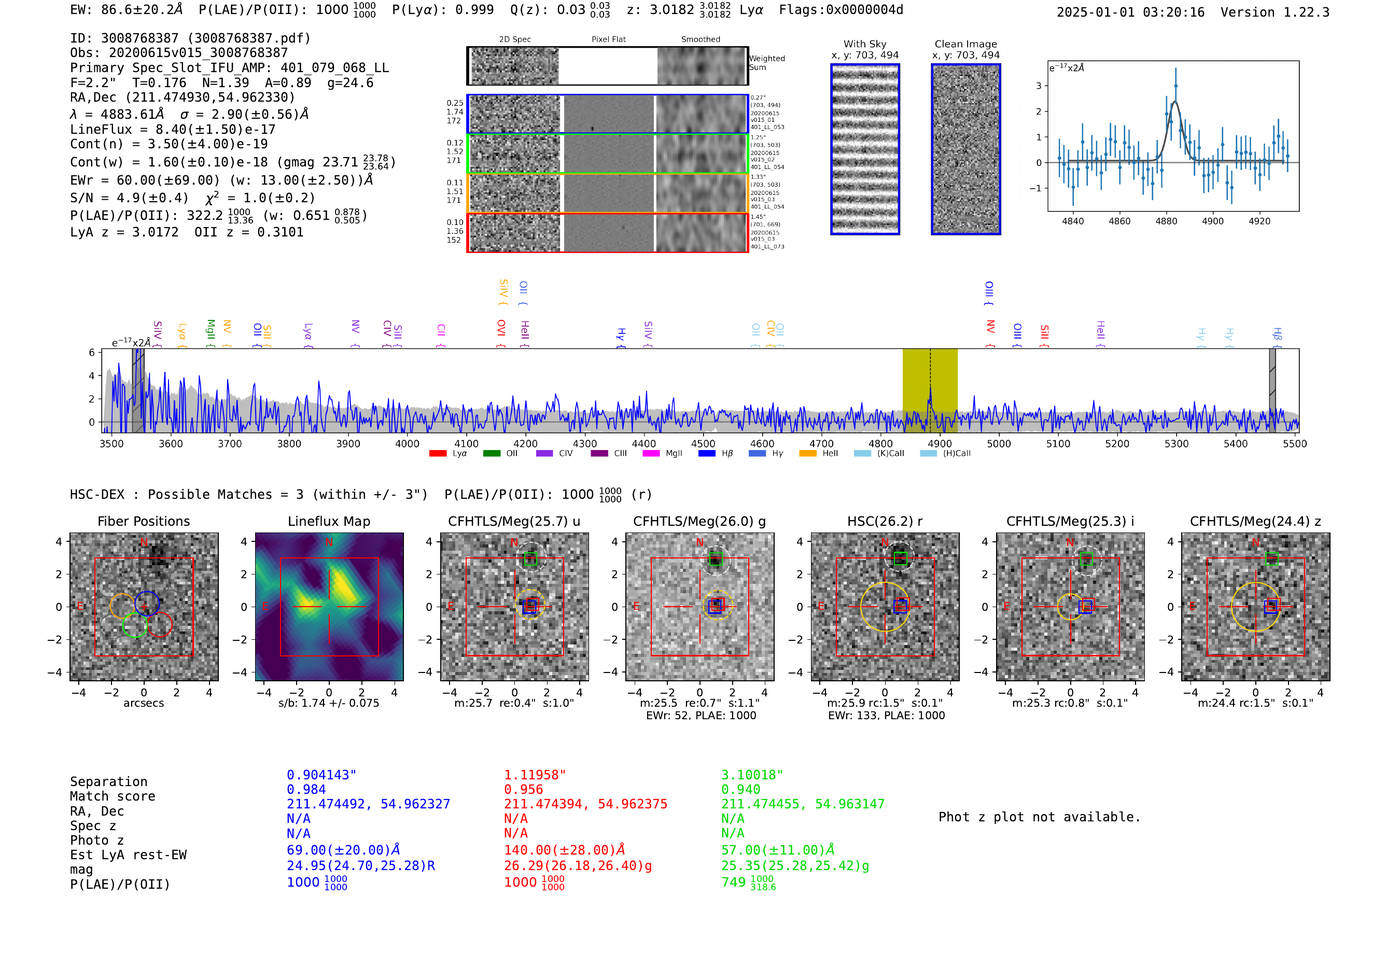Click the blue Hβ legend swatch
1400x953 pixels.
pyautogui.click(x=706, y=454)
